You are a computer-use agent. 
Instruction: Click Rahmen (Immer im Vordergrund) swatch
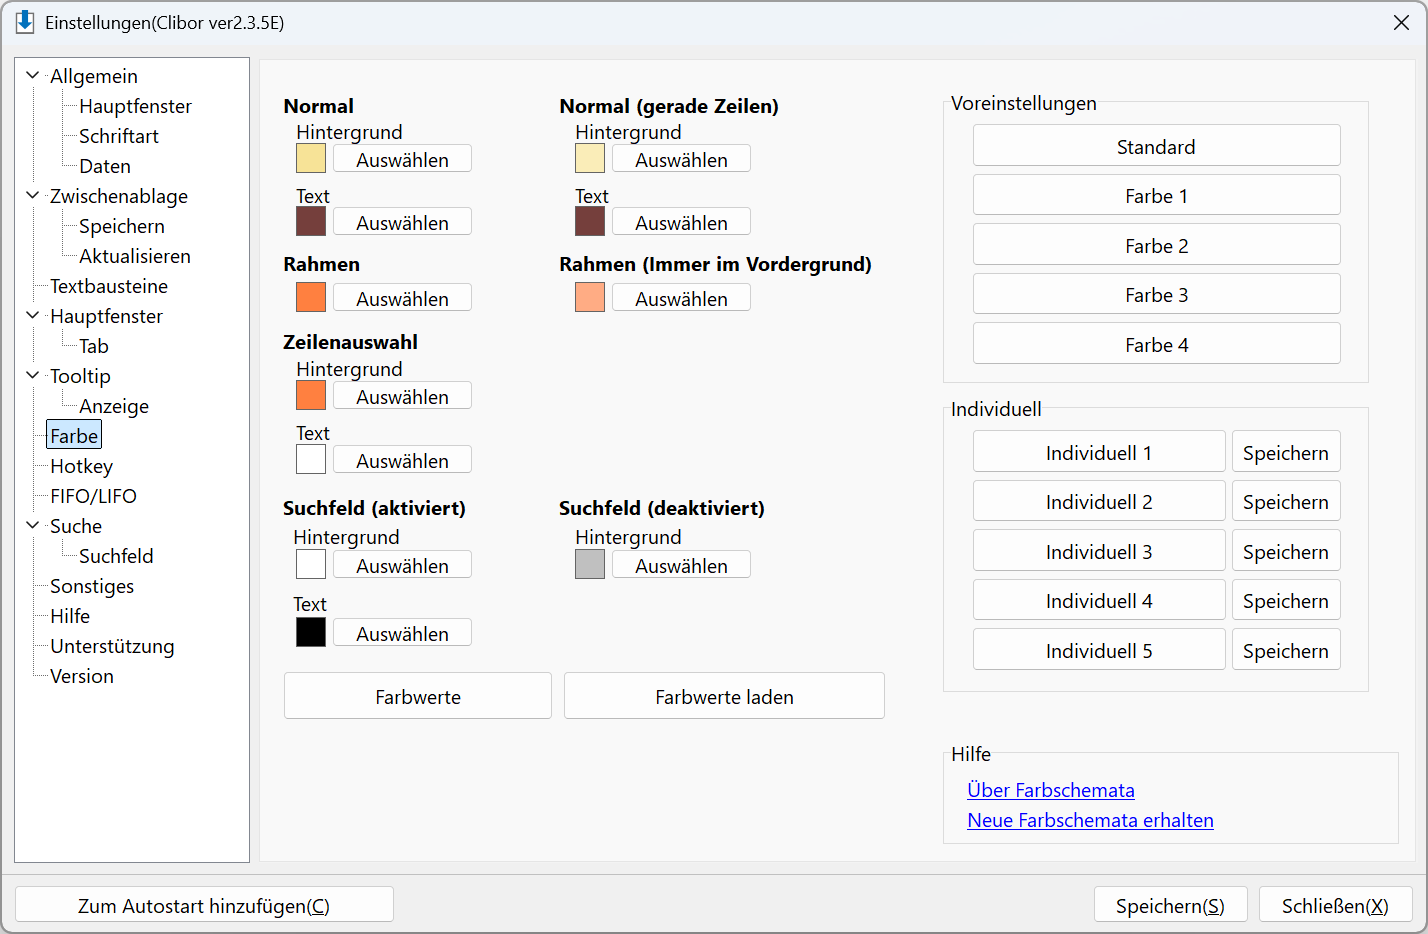click(x=590, y=297)
